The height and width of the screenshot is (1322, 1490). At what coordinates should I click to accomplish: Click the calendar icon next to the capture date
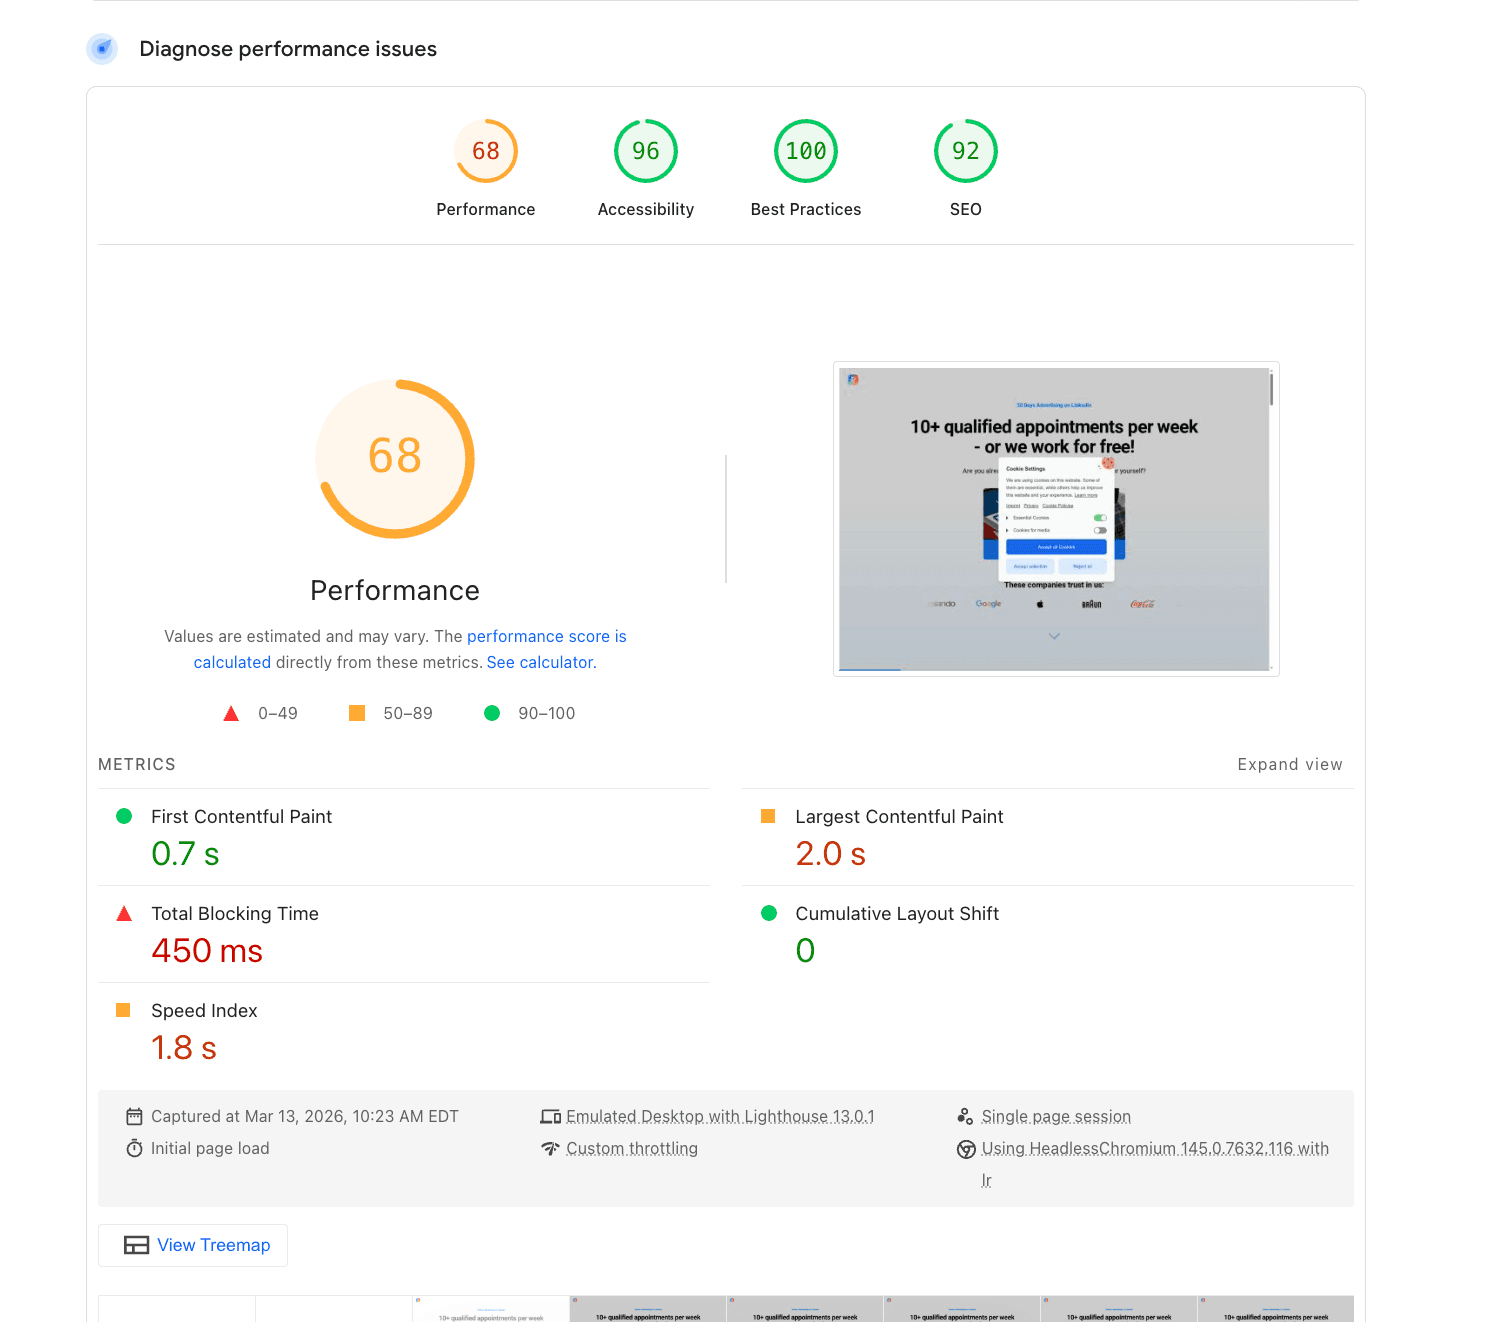coord(135,1115)
